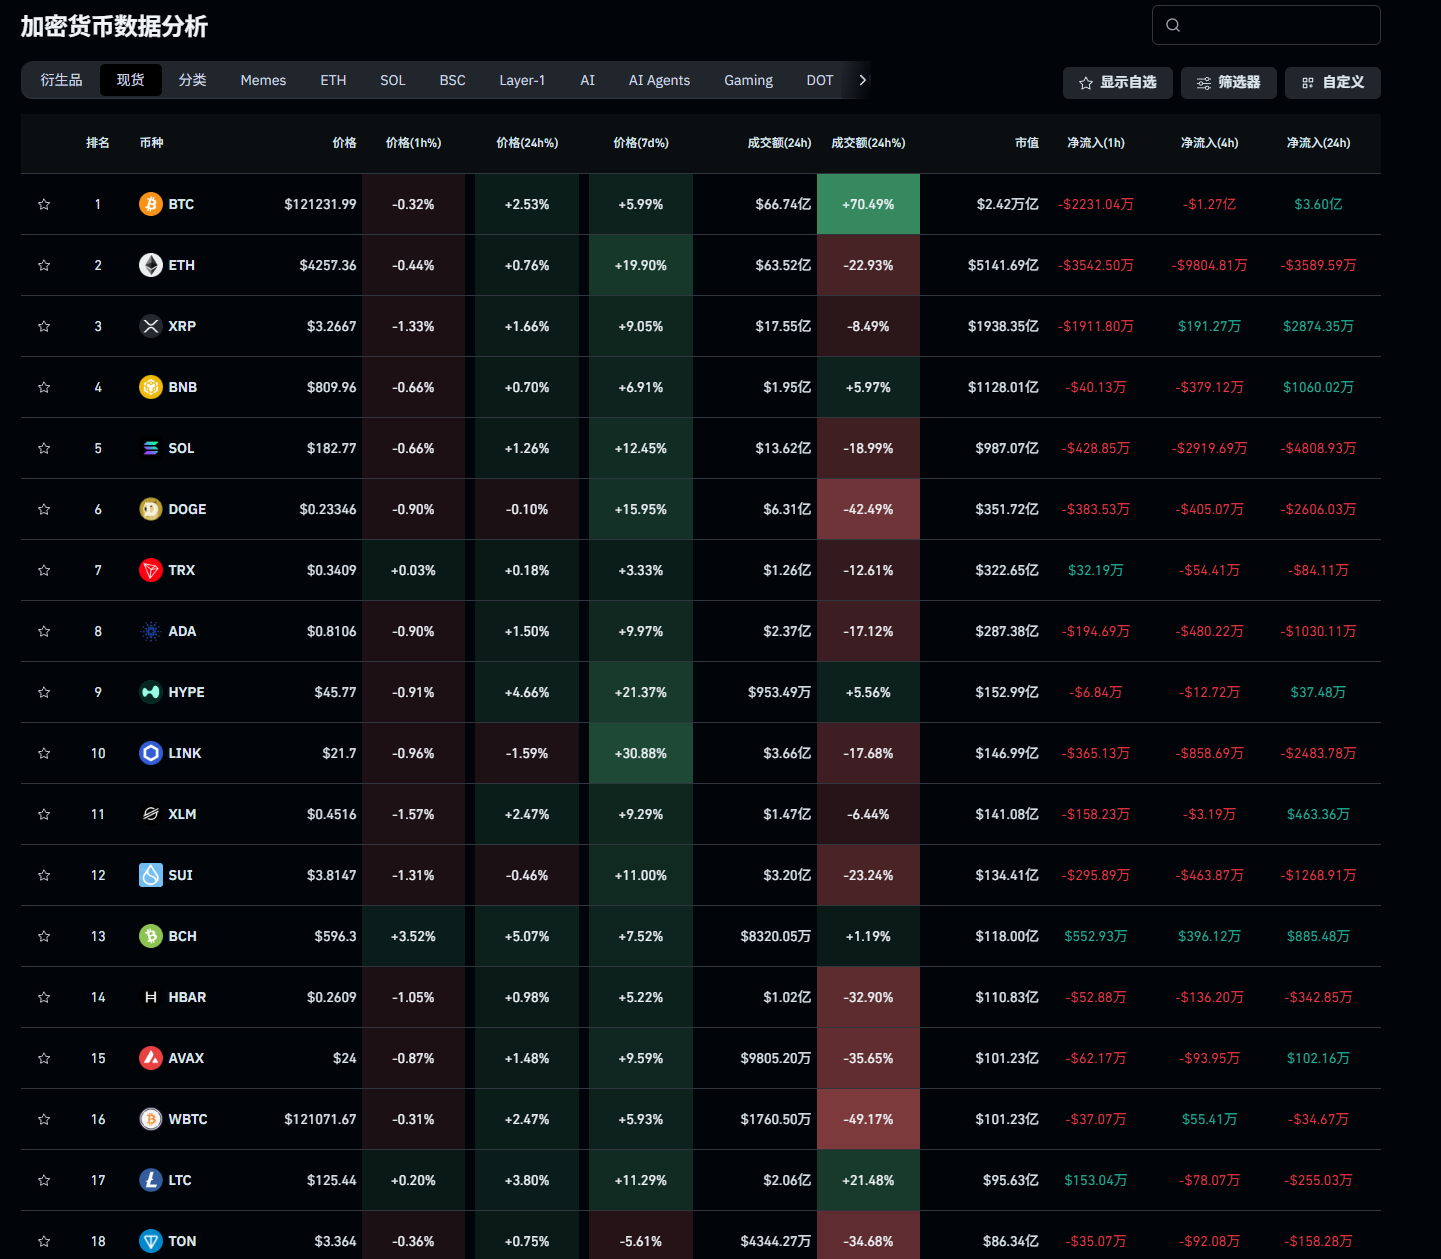
Task: Add TRX to watchlist star
Action: click(x=44, y=570)
